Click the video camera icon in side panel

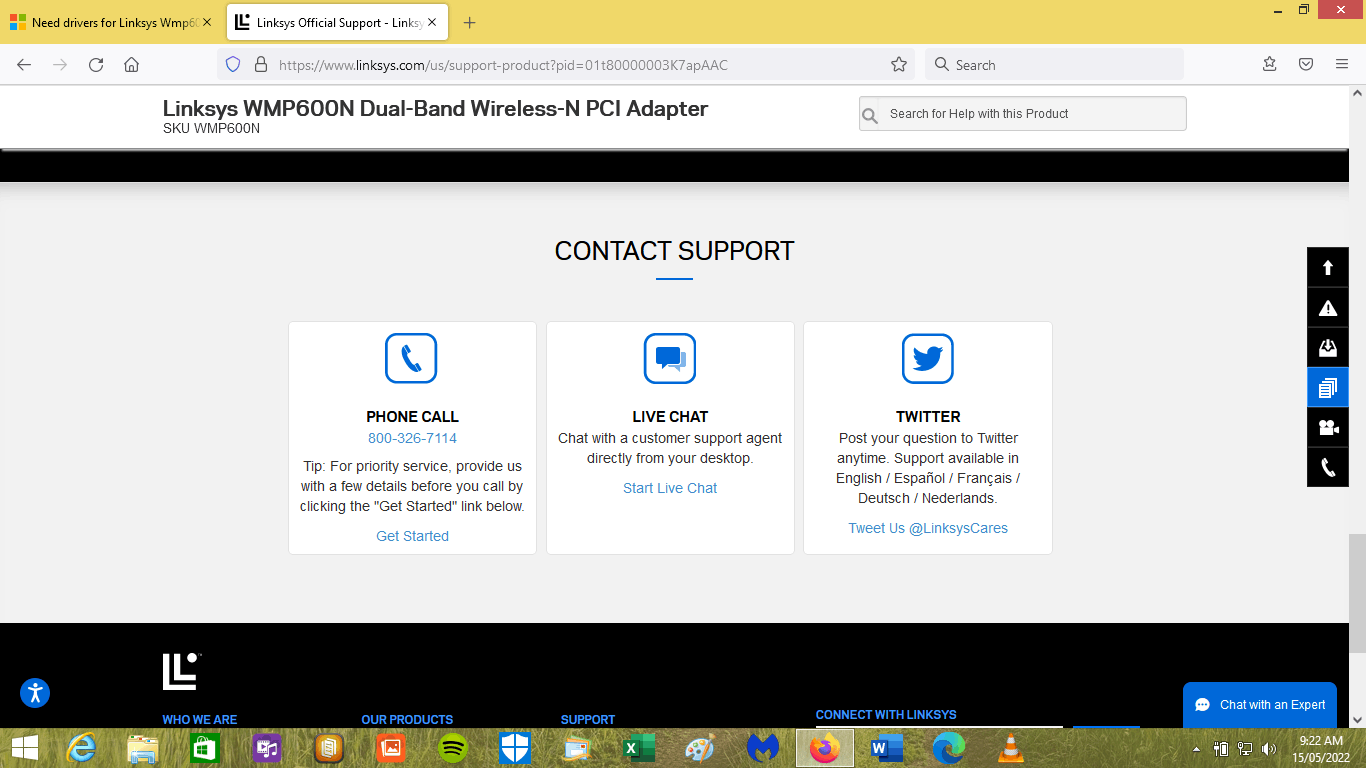click(x=1328, y=428)
